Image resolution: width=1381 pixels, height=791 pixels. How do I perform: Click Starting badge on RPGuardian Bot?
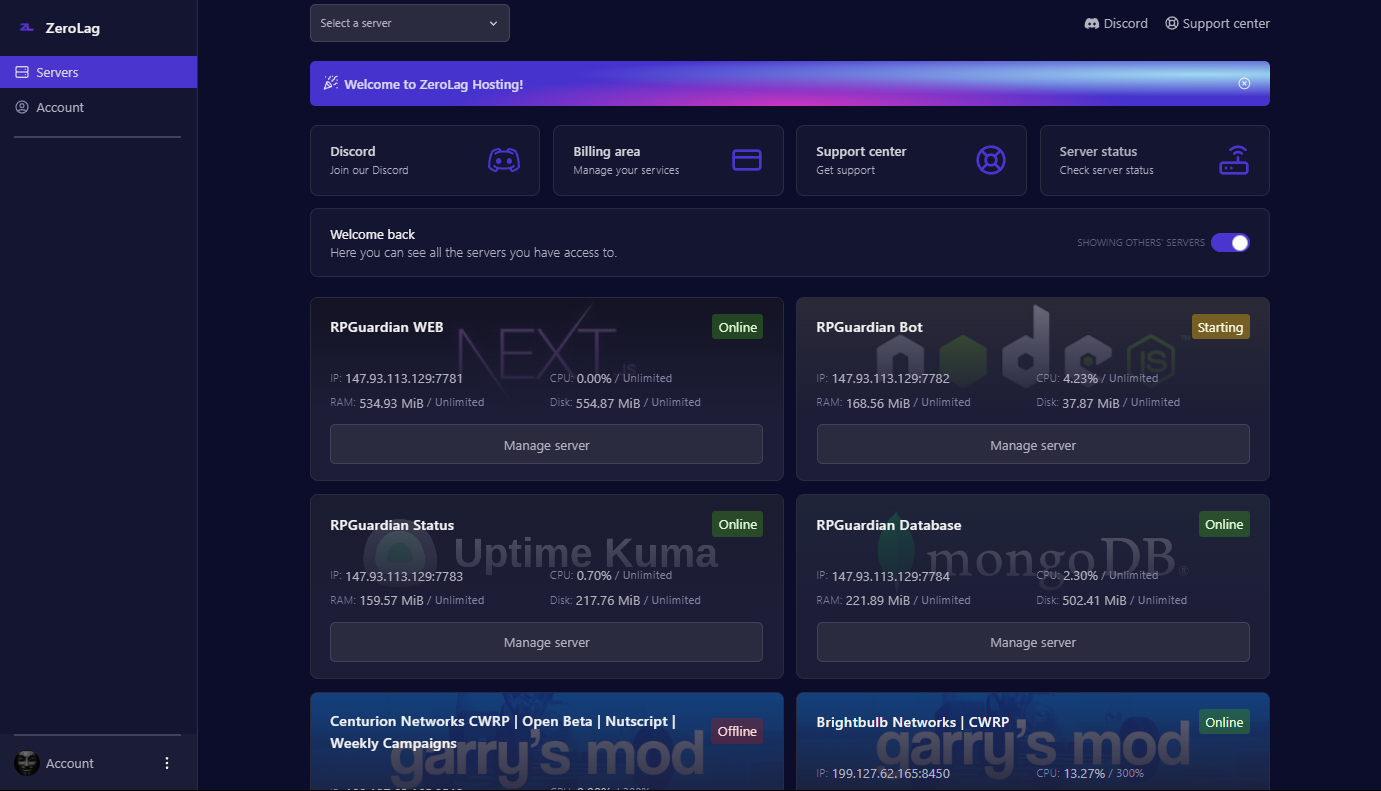[1220, 327]
